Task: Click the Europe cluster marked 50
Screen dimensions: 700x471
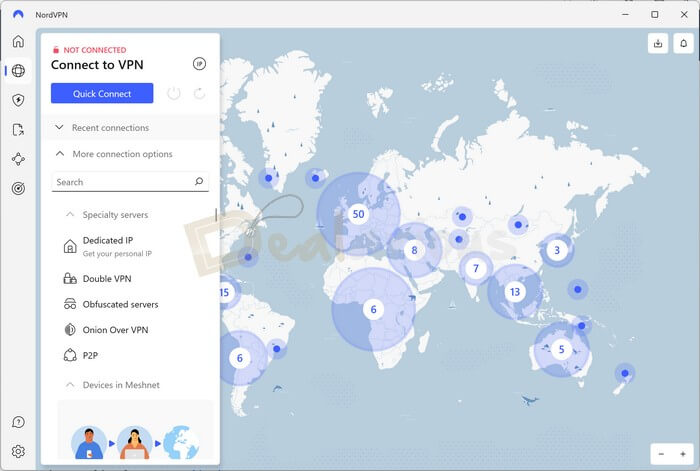Action: point(358,214)
